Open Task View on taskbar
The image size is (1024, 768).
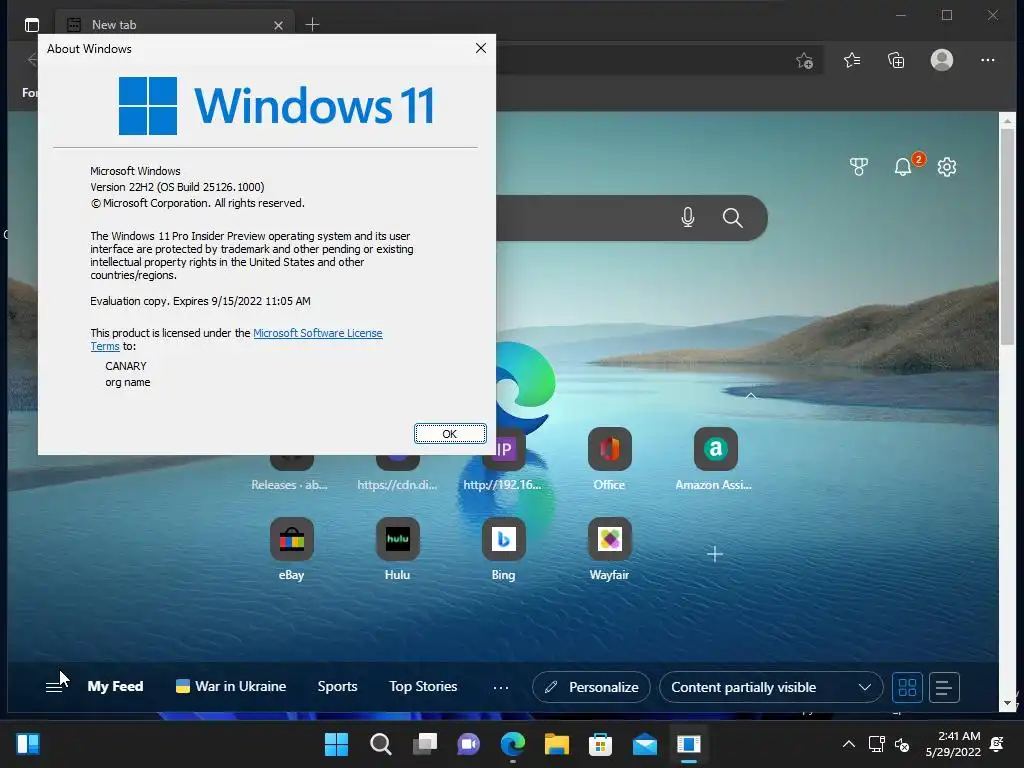tap(424, 744)
